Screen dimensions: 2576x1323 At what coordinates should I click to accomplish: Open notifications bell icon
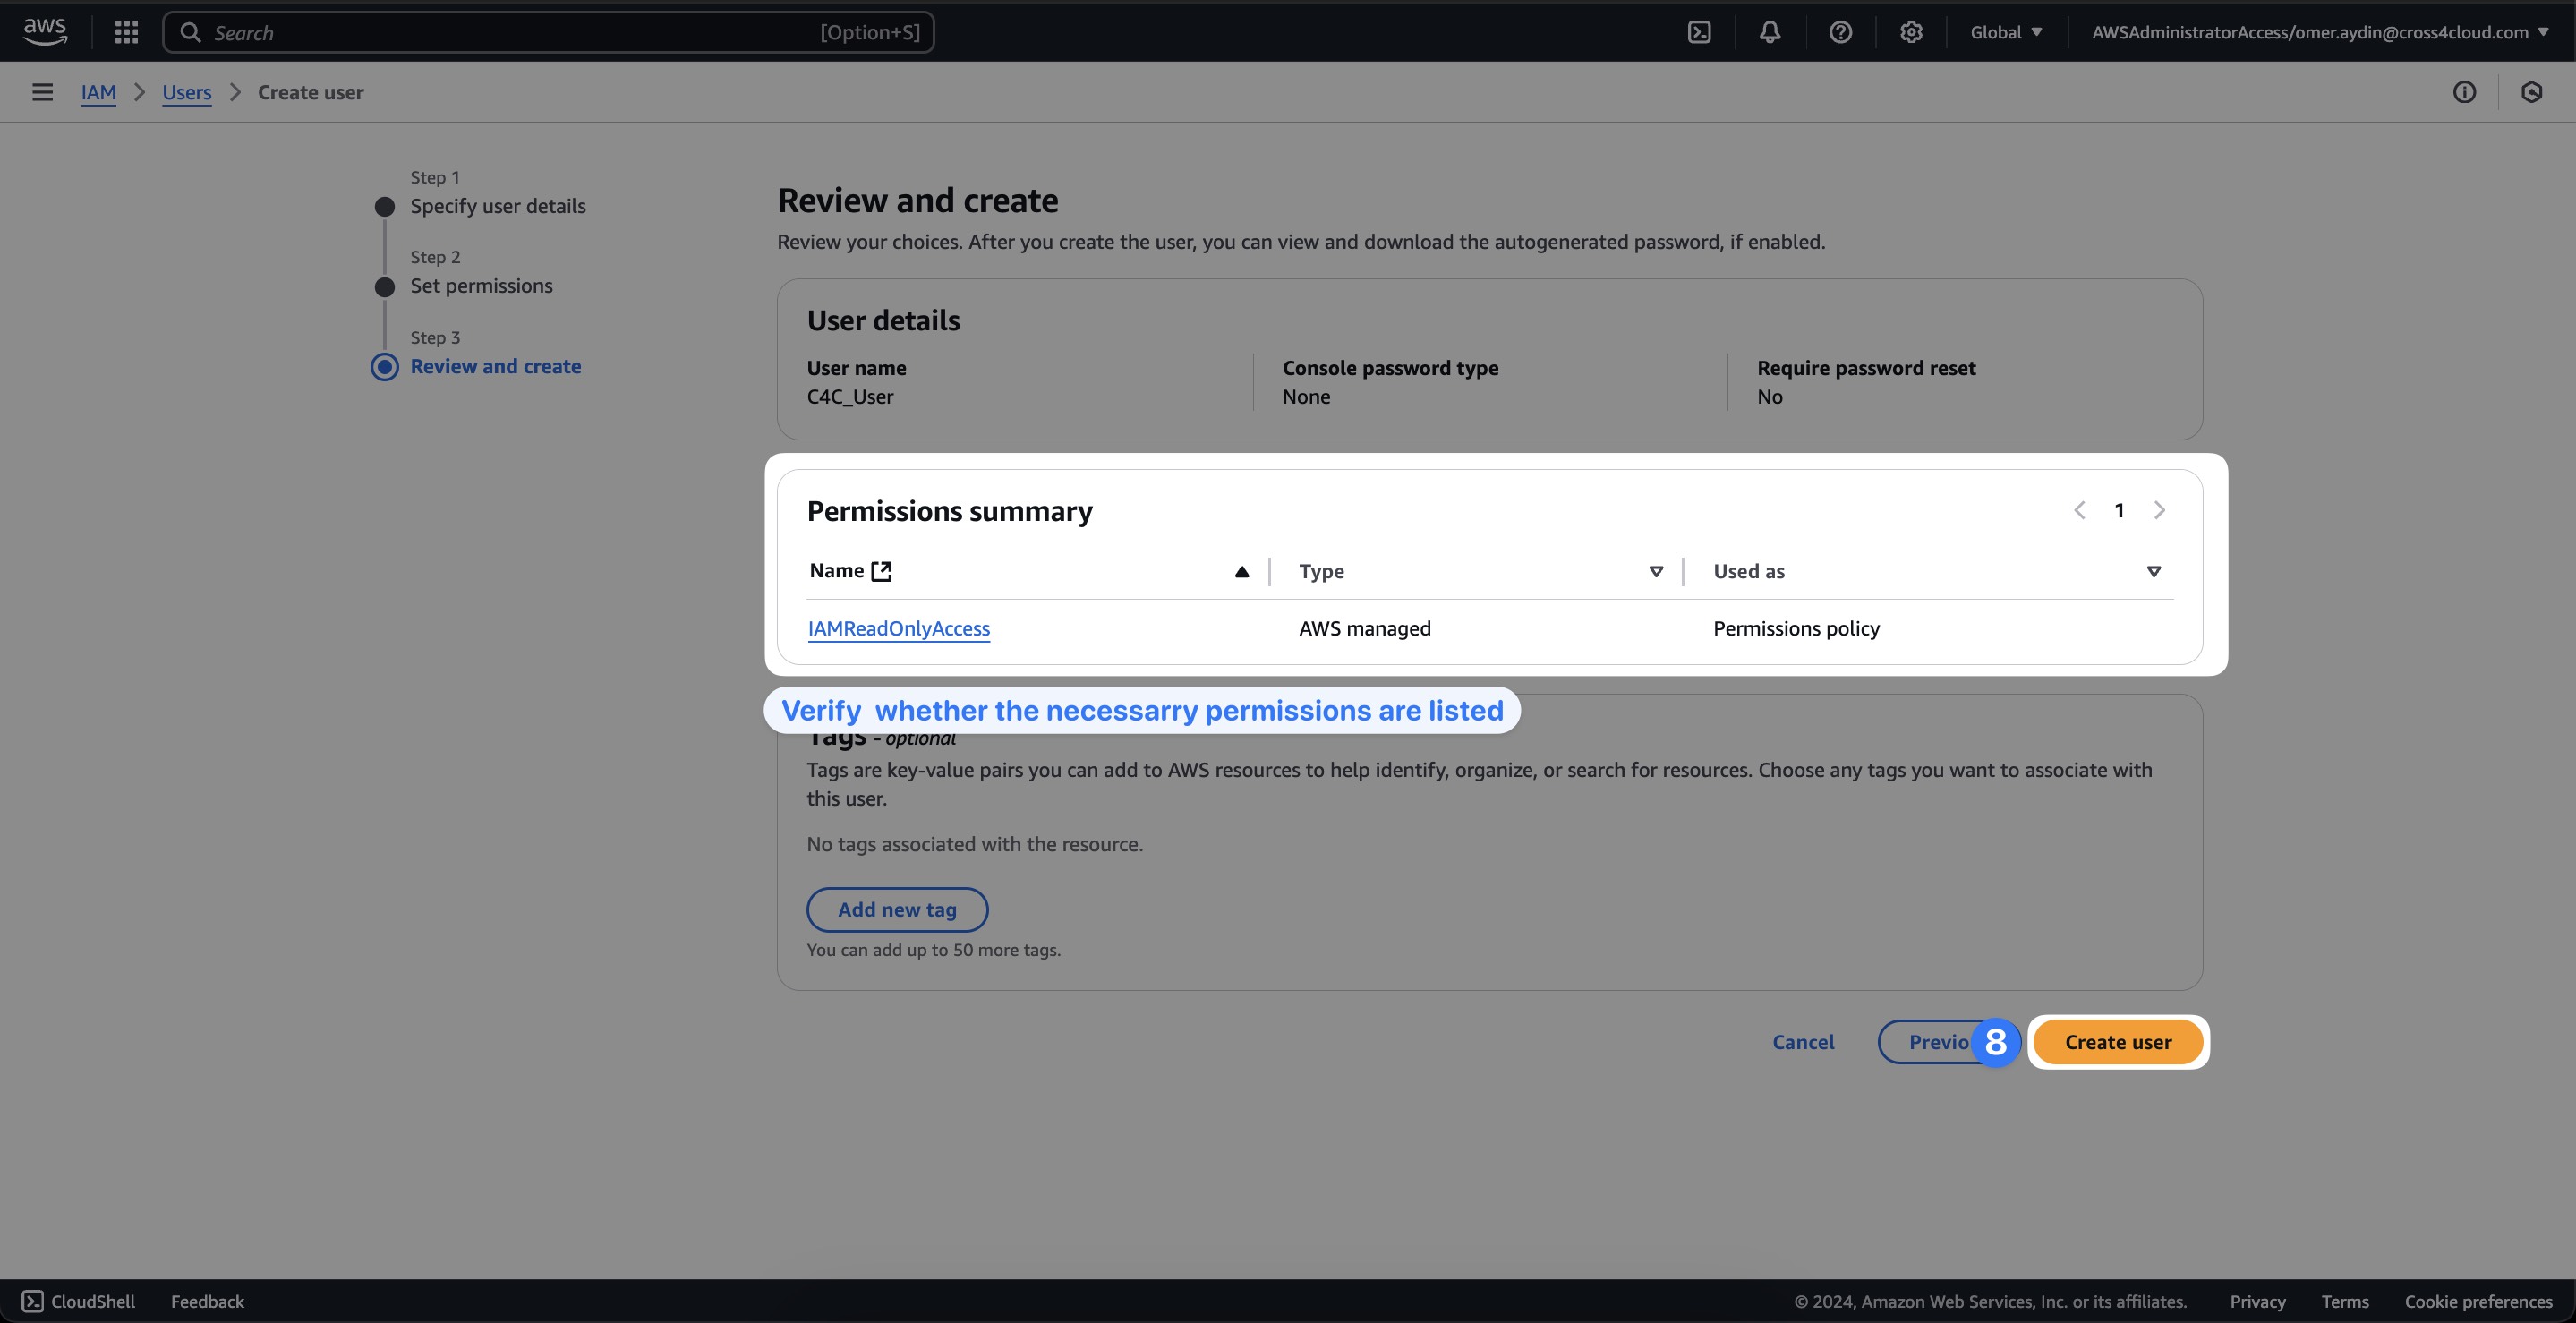1770,32
